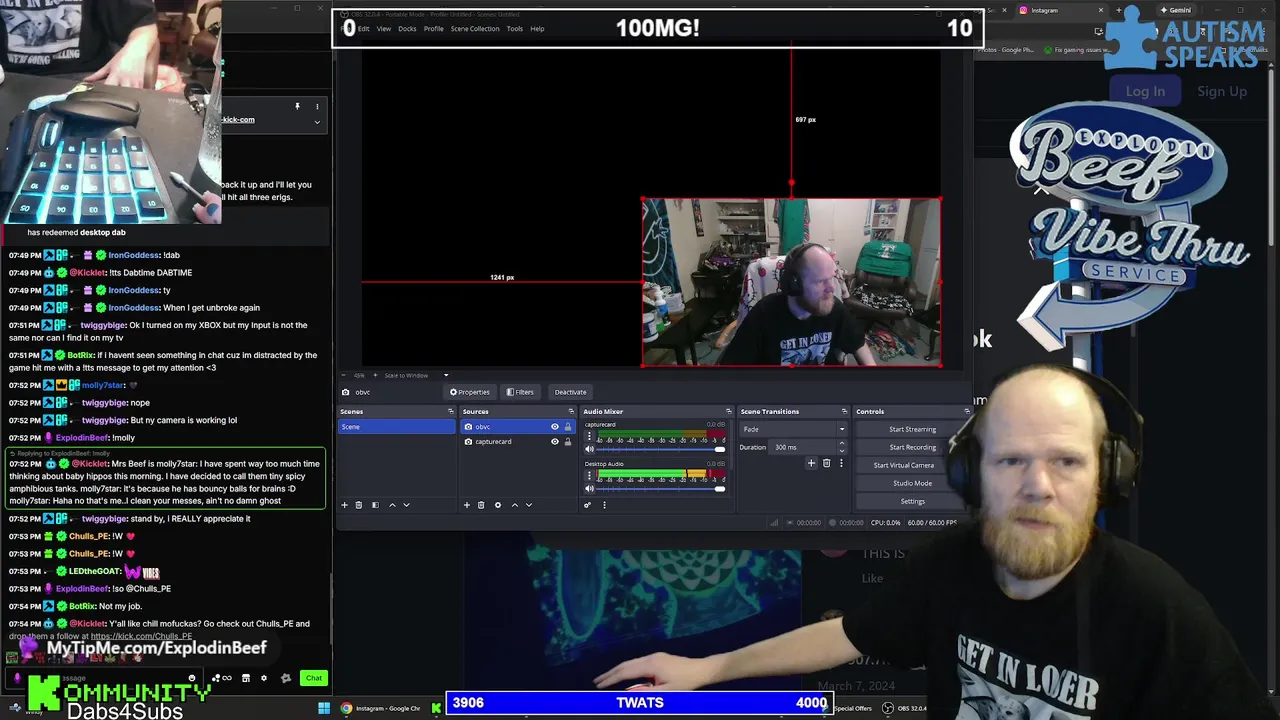Pop out the Sources dock
This screenshot has width=1280, height=720.
[x=571, y=412]
